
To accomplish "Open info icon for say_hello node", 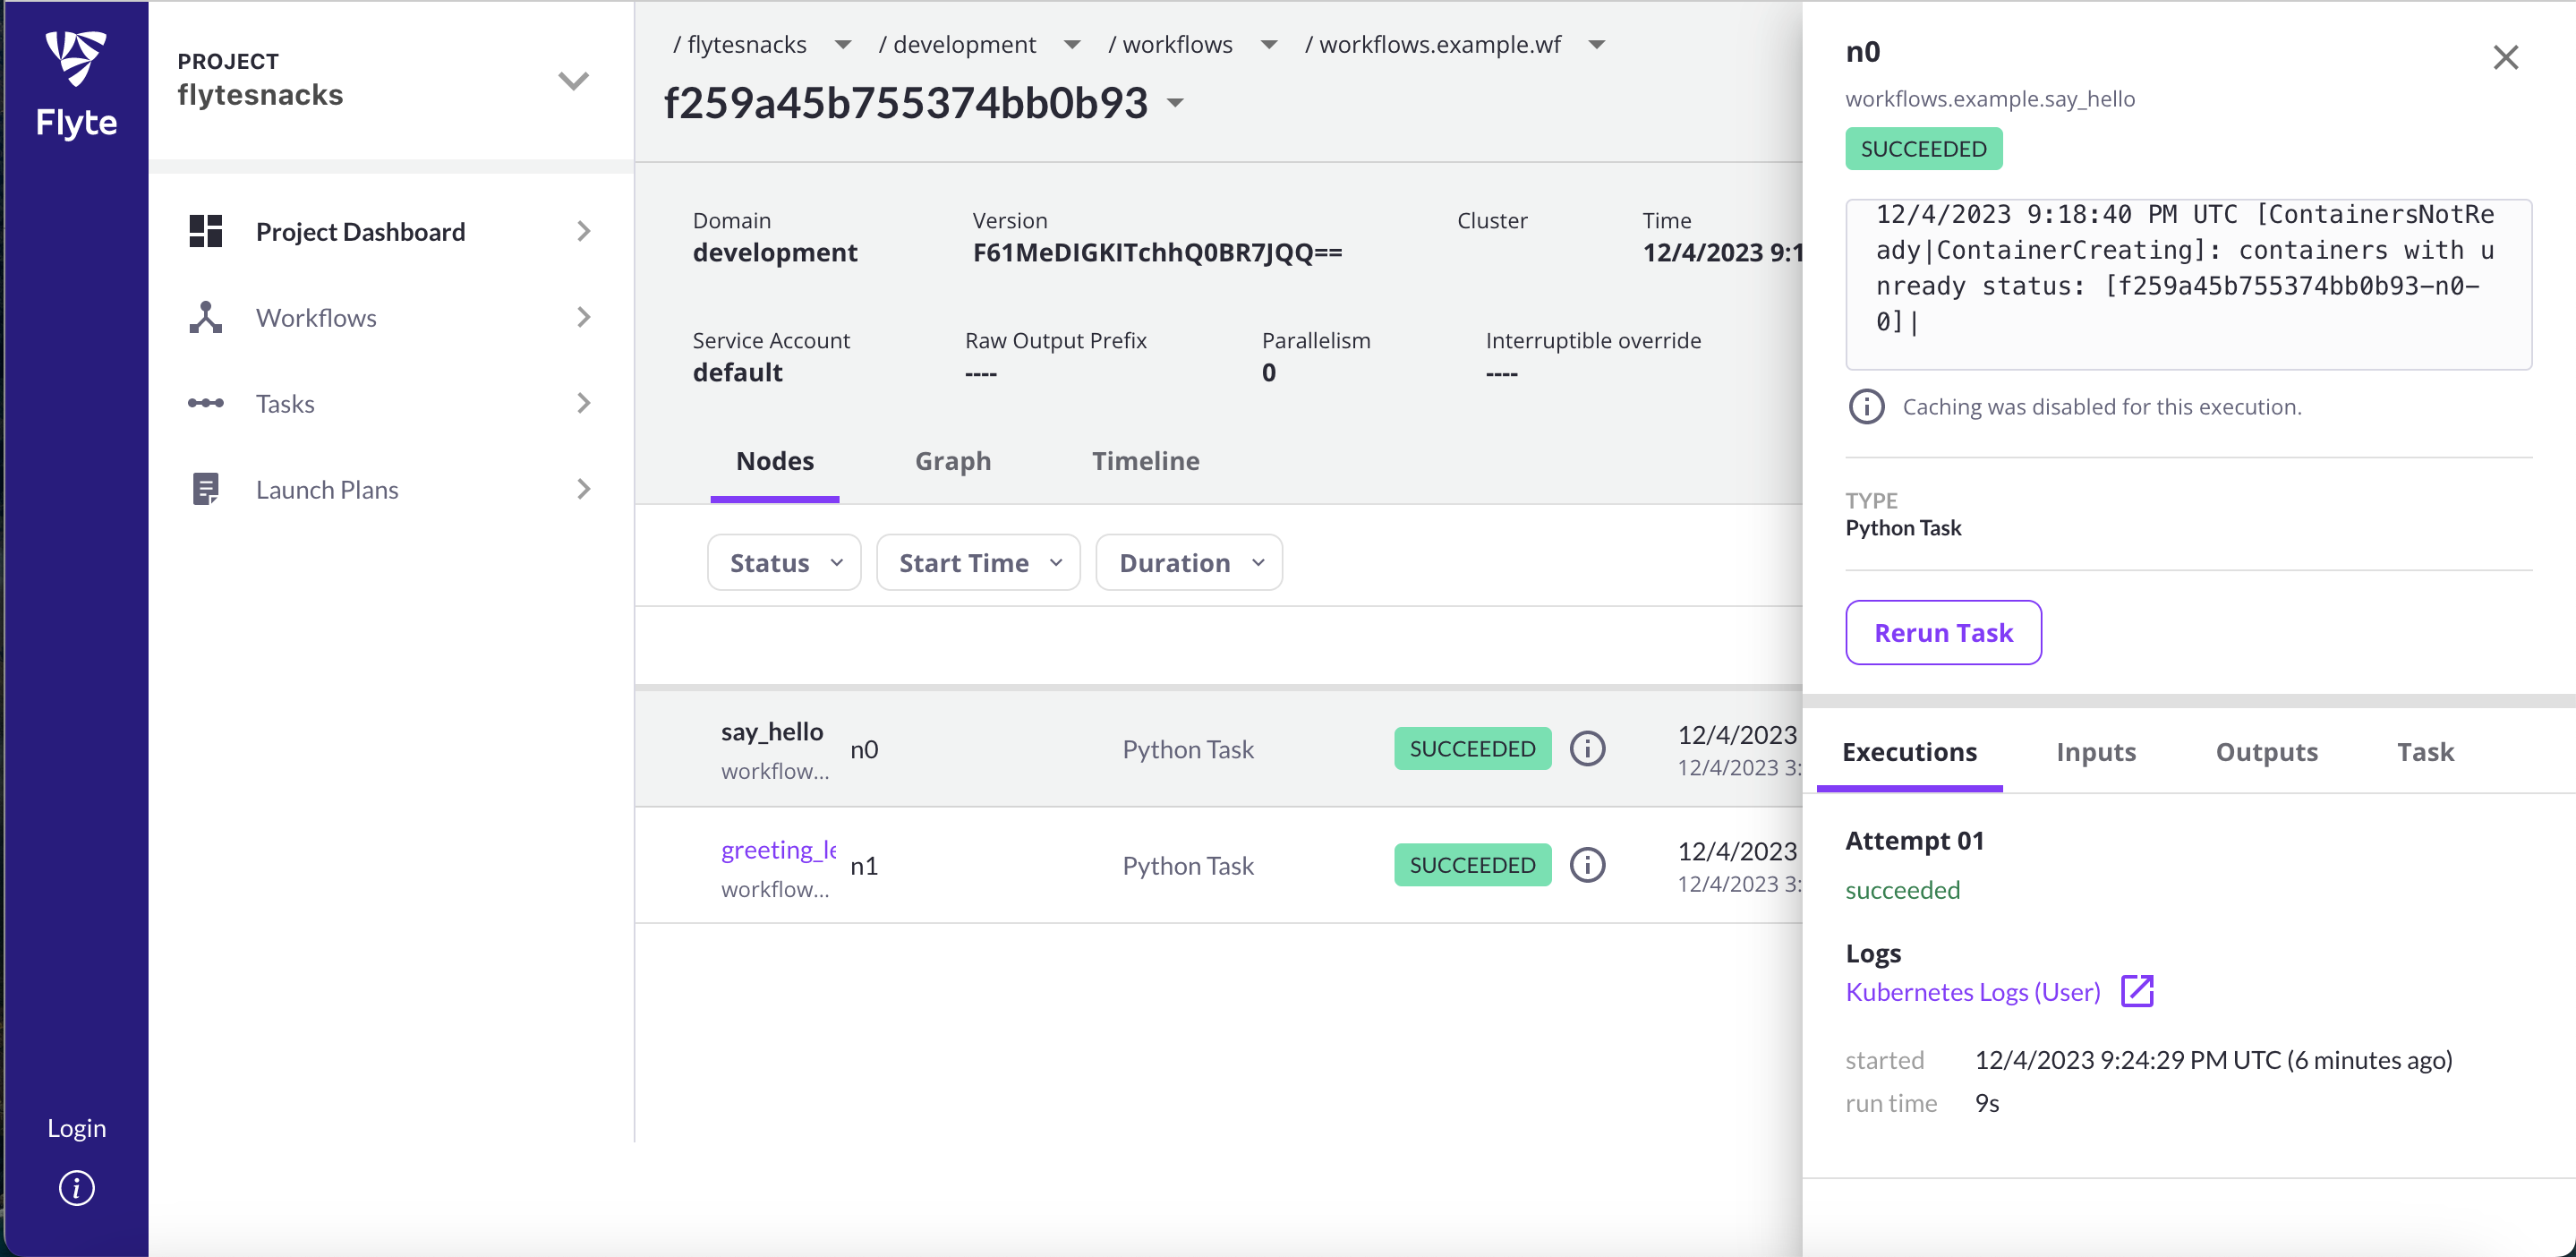I will click(1587, 748).
